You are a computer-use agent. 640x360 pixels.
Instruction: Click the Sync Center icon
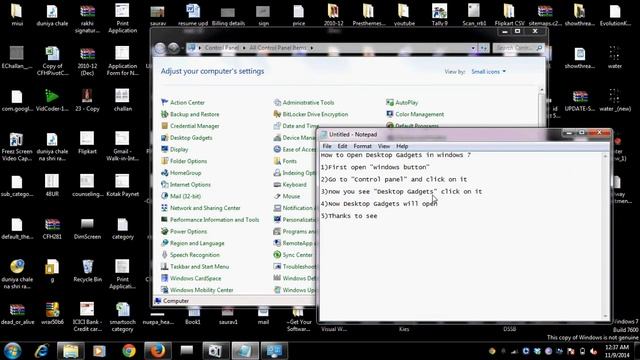tap(277, 255)
